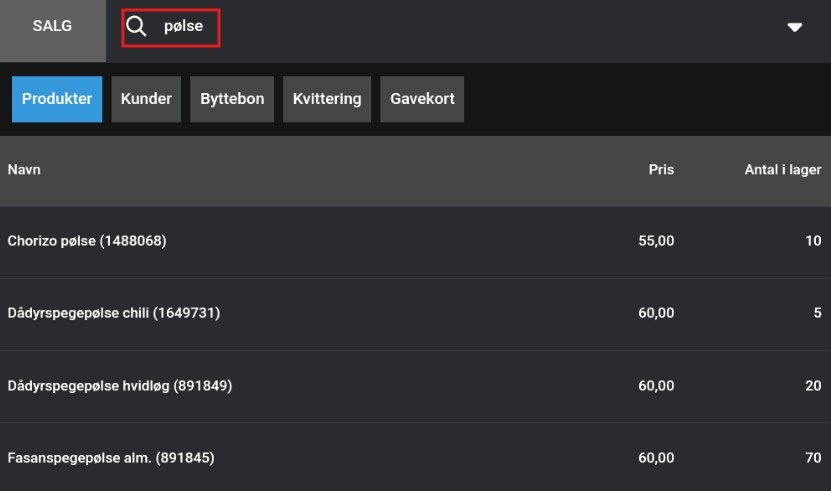Switch to the SALG tab
The height and width of the screenshot is (491, 831).
coord(52,27)
